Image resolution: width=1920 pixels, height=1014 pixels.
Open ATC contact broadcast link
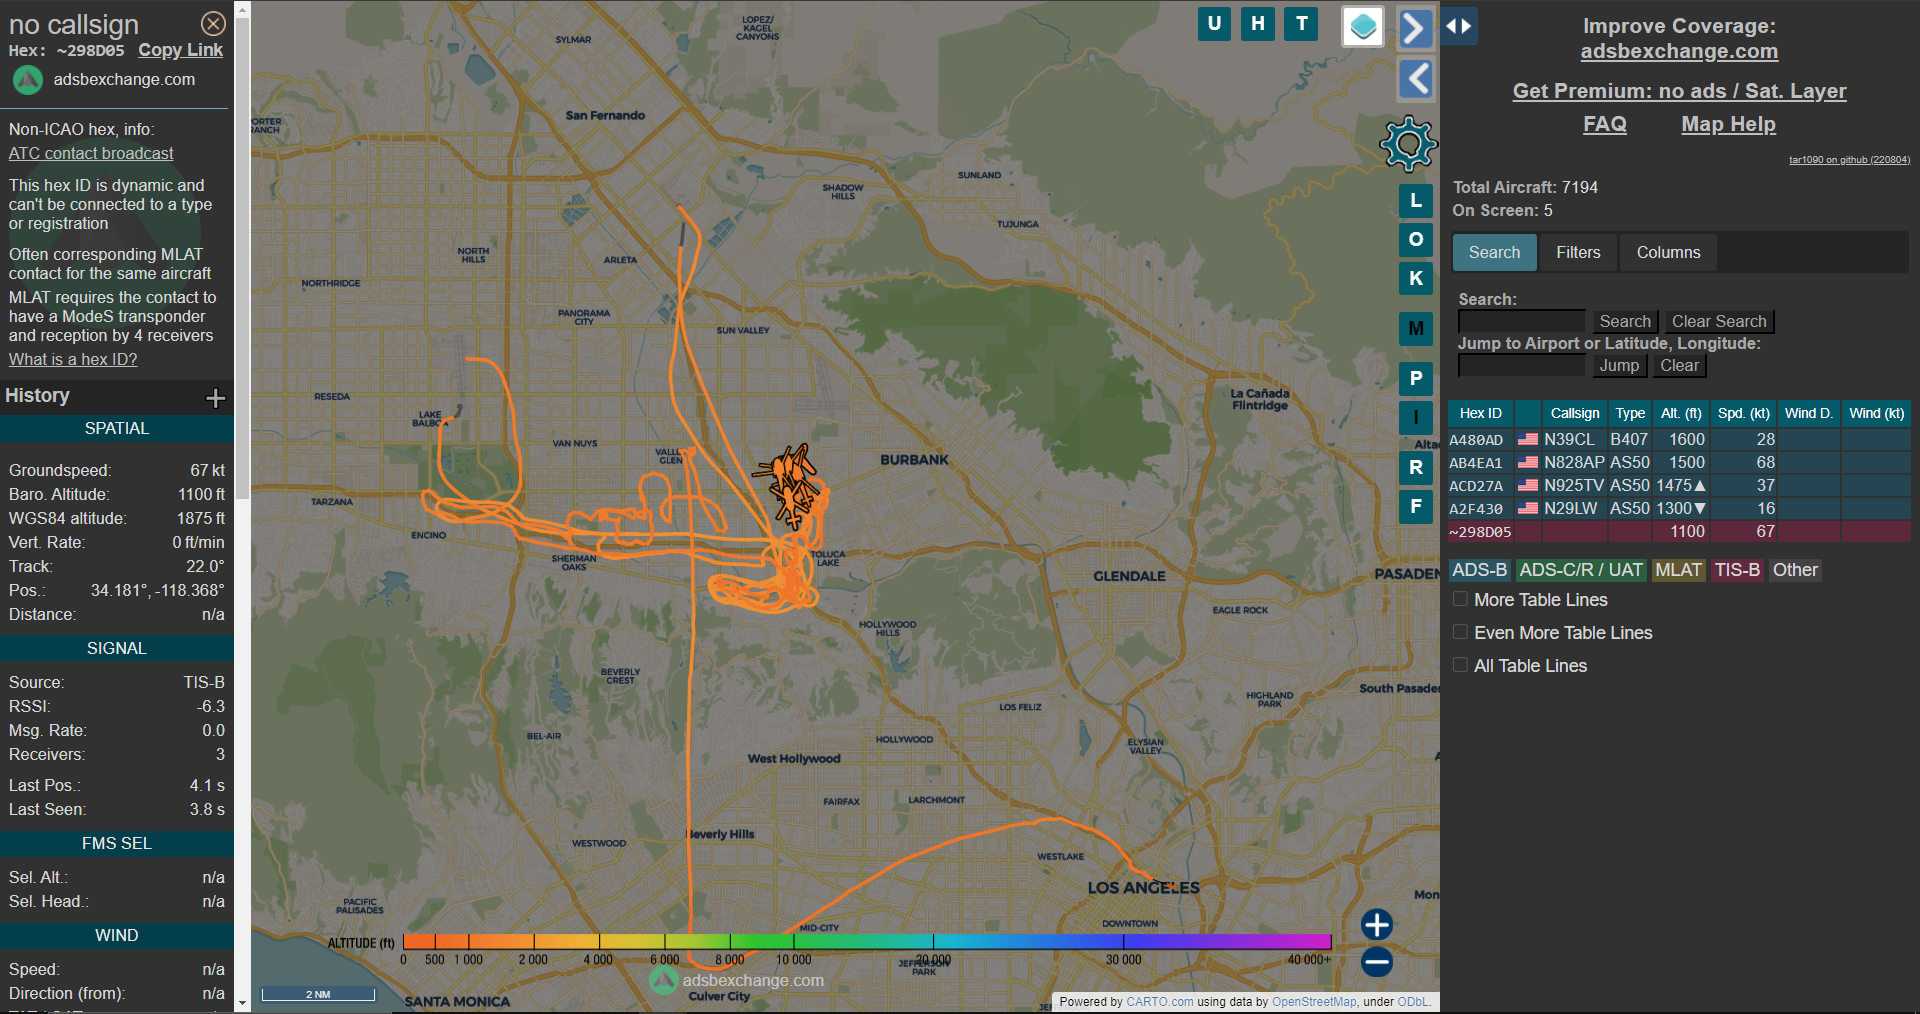click(91, 153)
